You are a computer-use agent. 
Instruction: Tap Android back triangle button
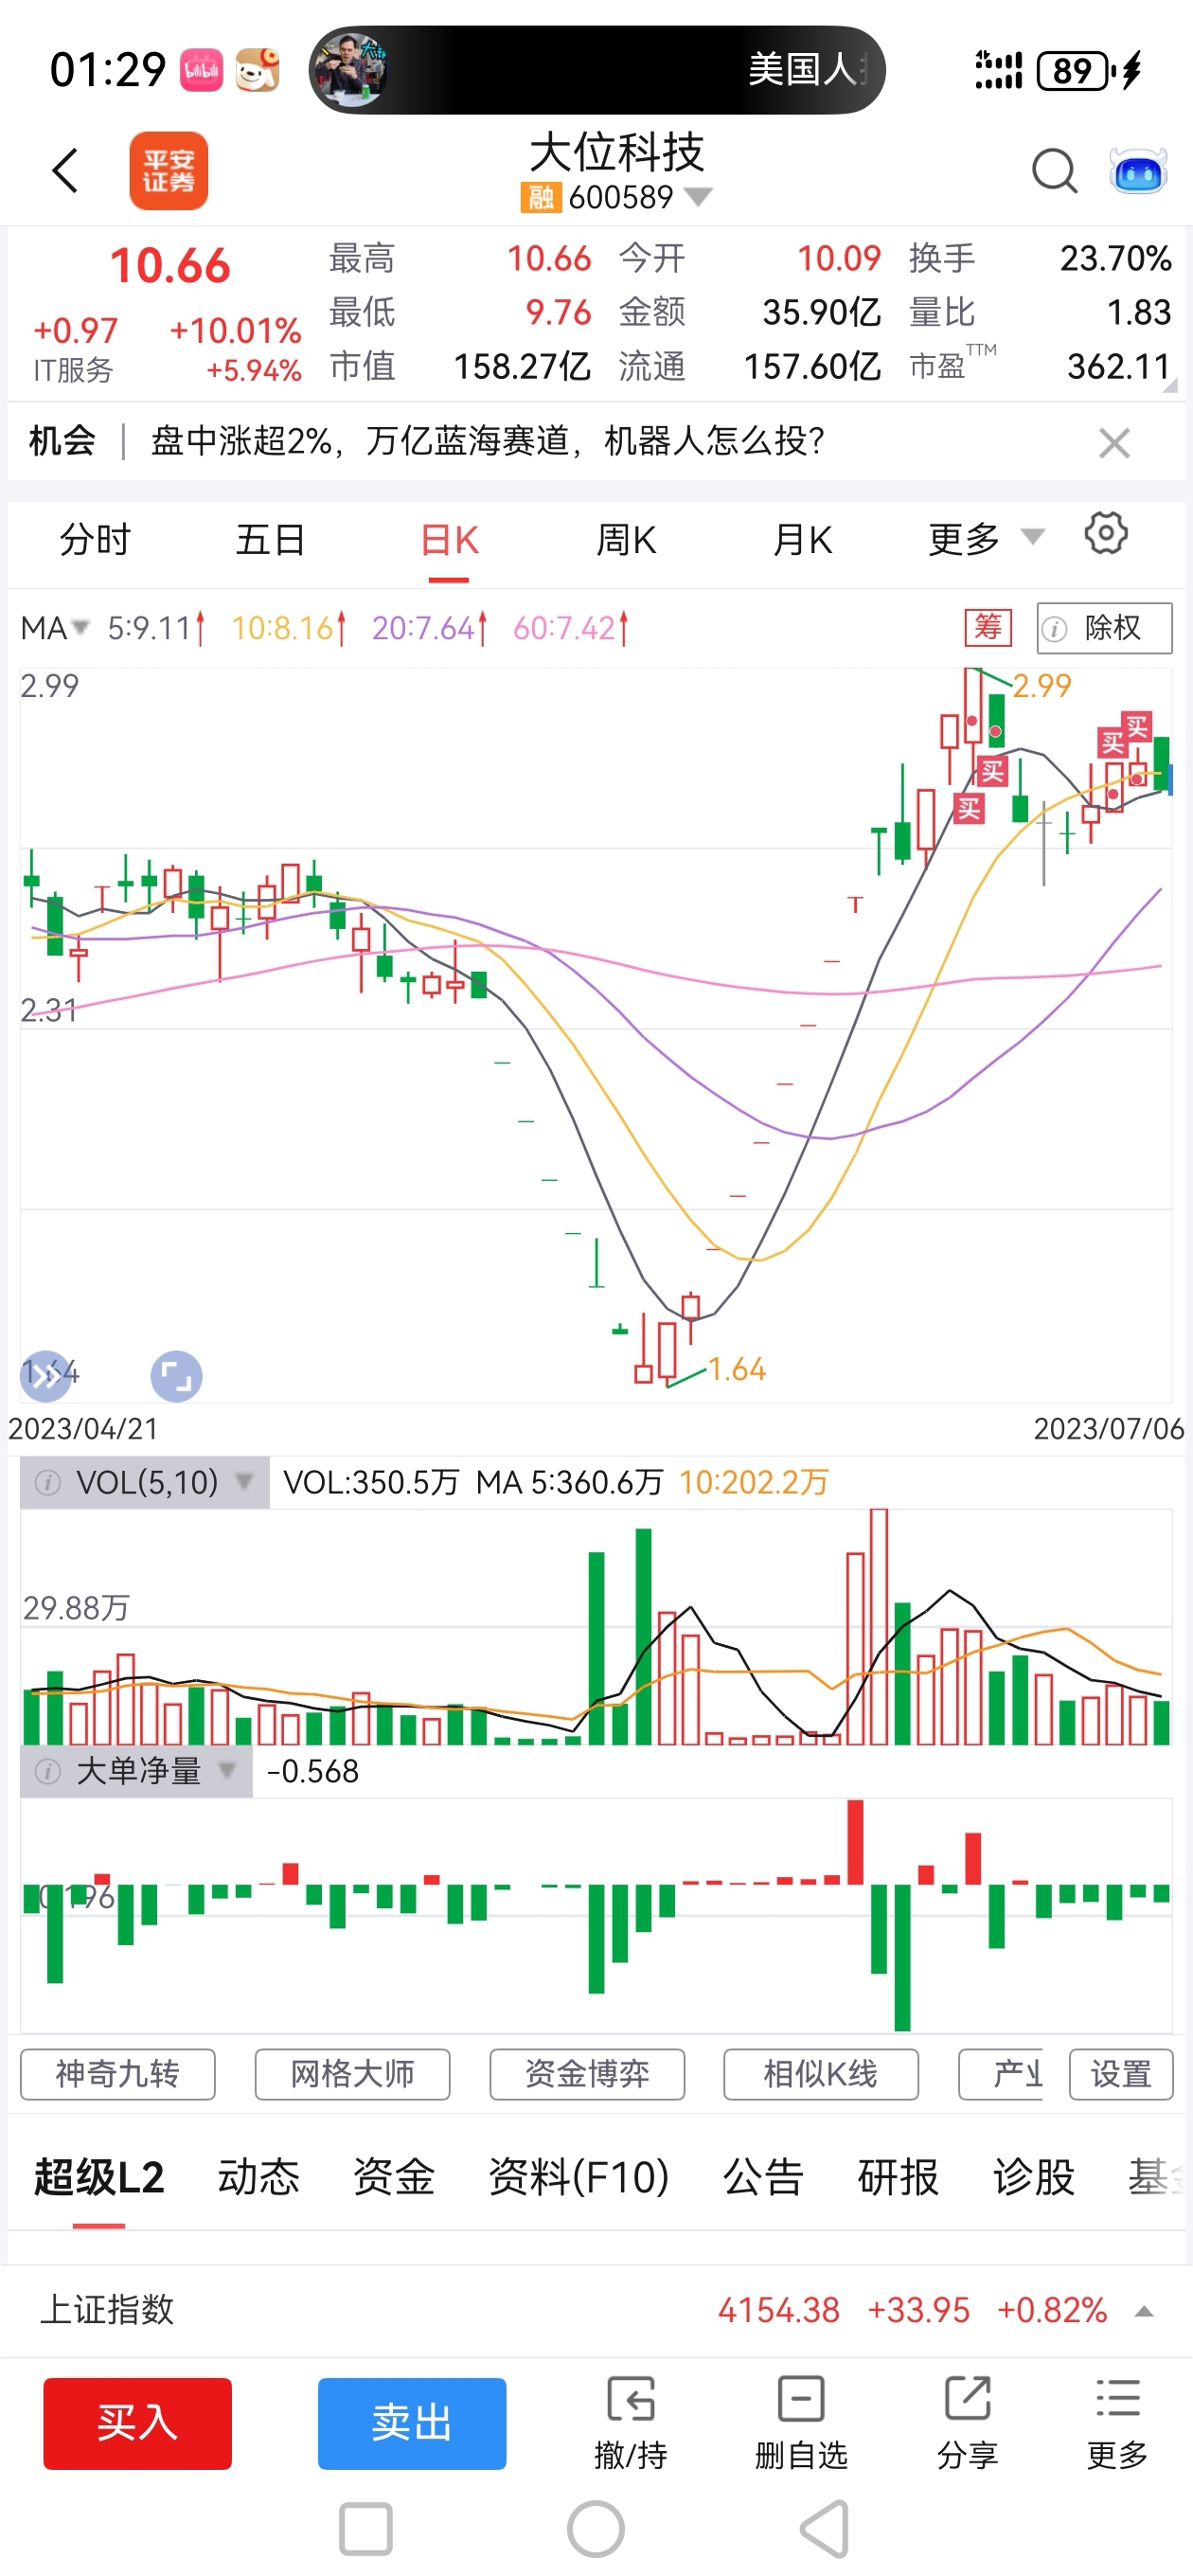(x=826, y=2529)
